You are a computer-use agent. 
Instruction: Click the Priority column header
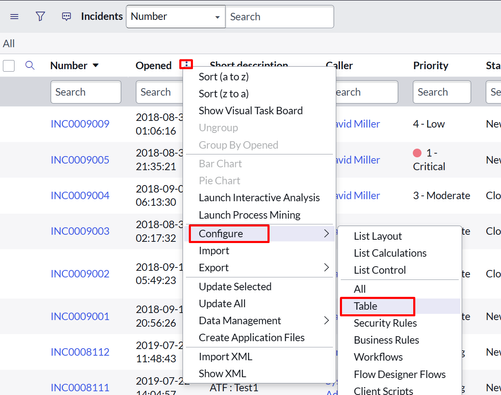tap(431, 66)
